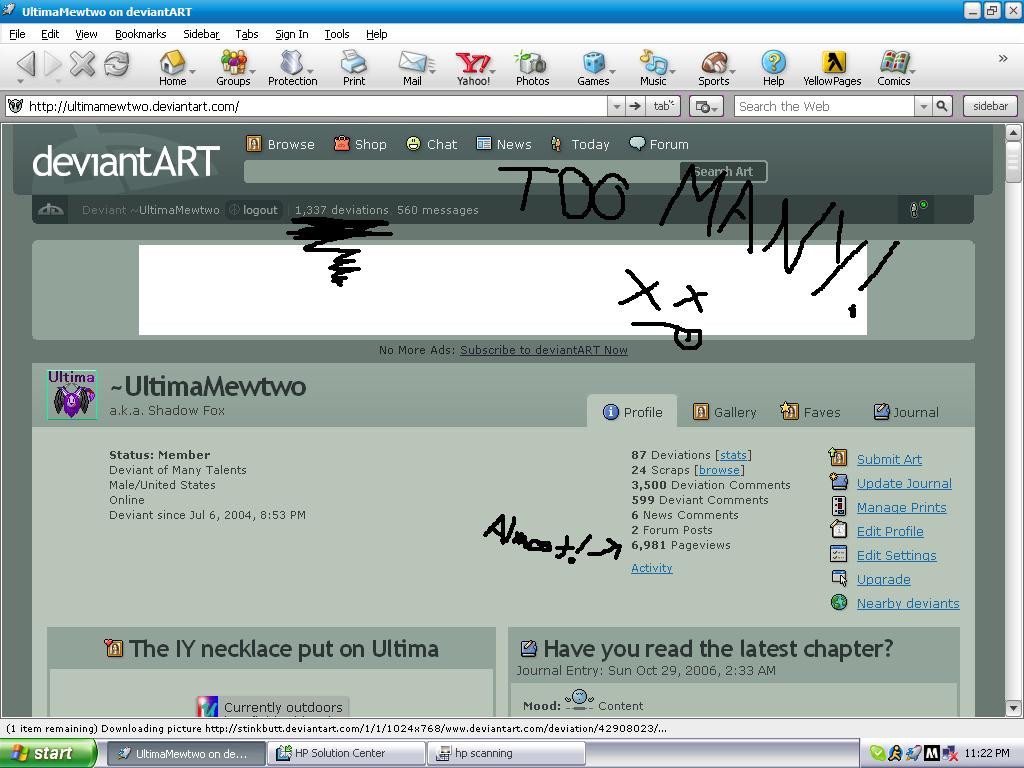Viewport: 1024px width, 768px height.
Task: Open deviantART News link
Action: click(504, 144)
